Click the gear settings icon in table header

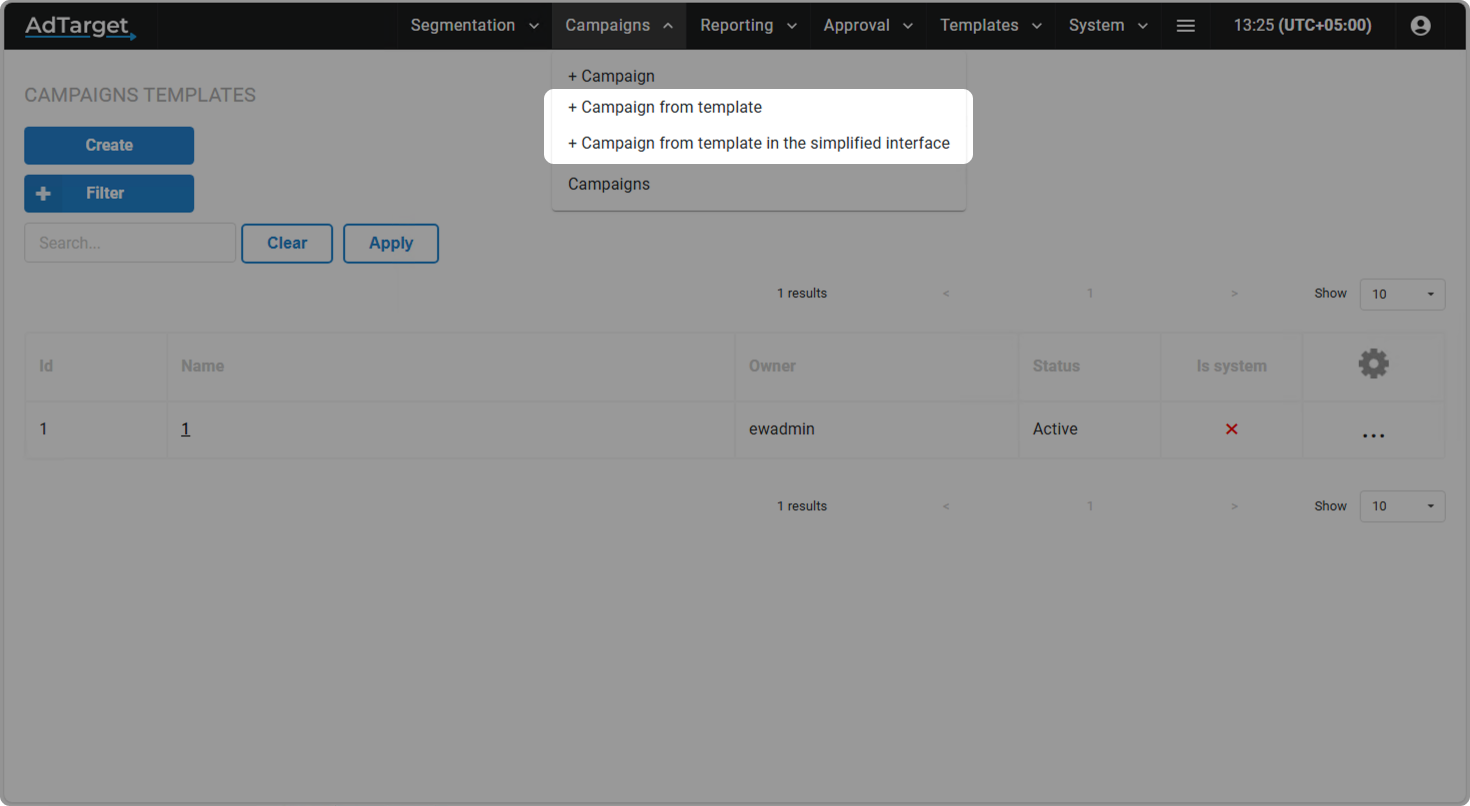tap(1373, 364)
